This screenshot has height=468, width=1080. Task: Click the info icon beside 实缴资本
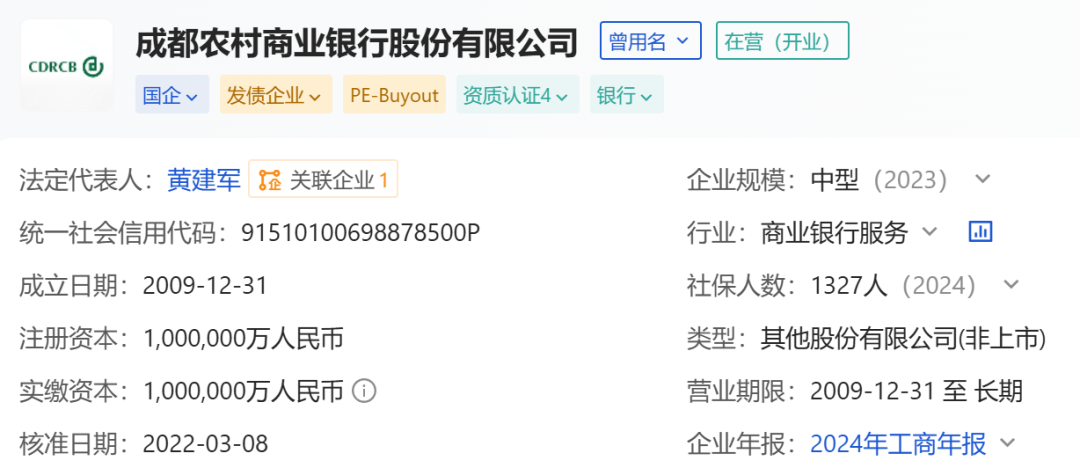(x=365, y=390)
